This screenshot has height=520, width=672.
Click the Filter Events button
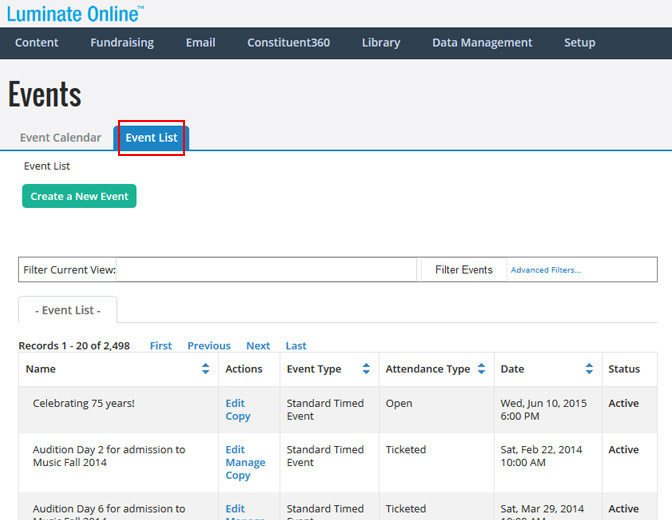coord(463,270)
